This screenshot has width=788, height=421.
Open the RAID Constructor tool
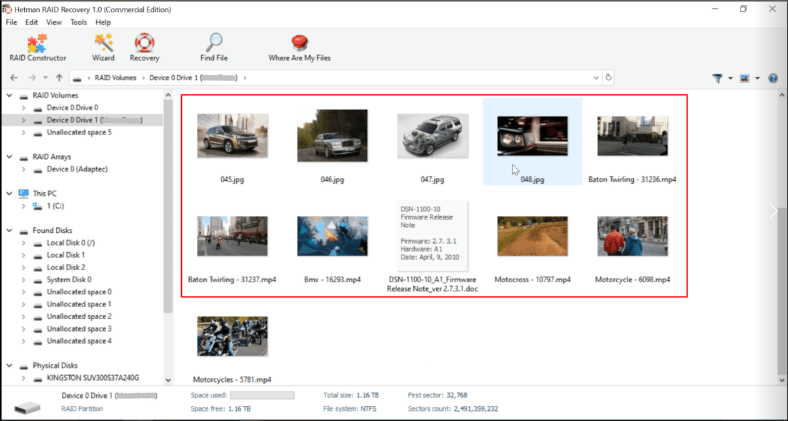pyautogui.click(x=38, y=48)
